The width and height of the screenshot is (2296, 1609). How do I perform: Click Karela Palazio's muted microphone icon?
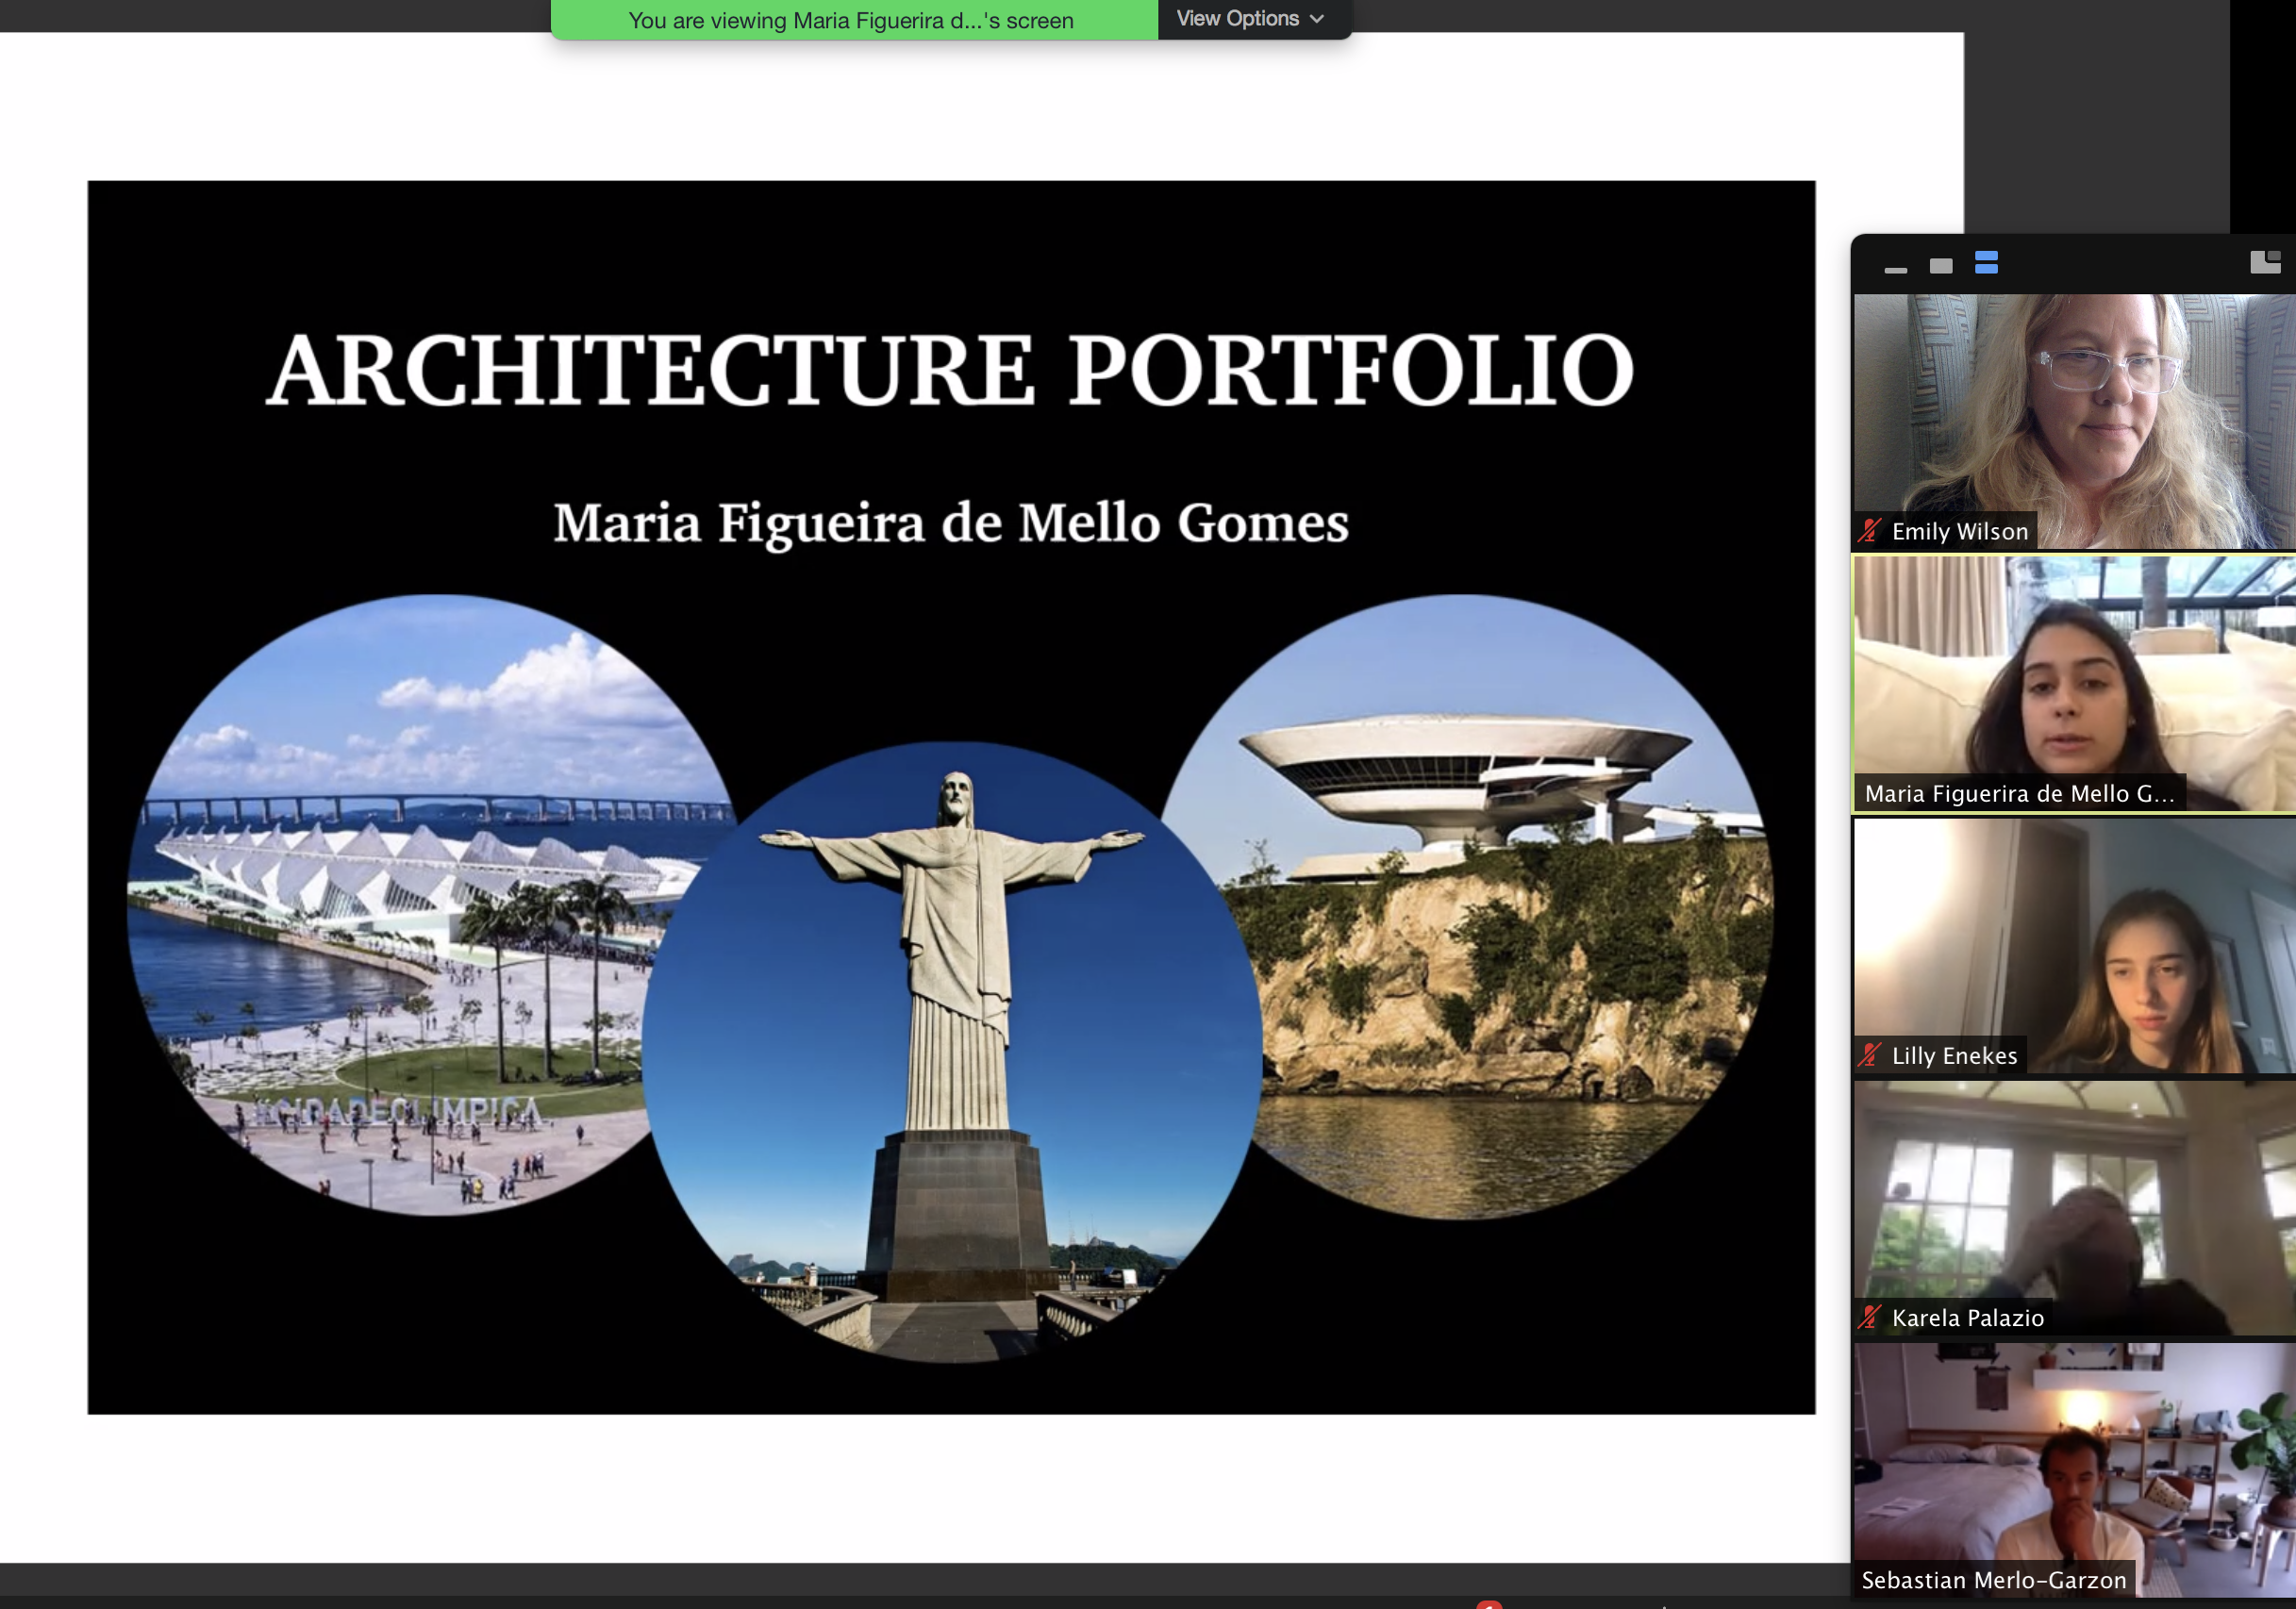pos(1870,1317)
